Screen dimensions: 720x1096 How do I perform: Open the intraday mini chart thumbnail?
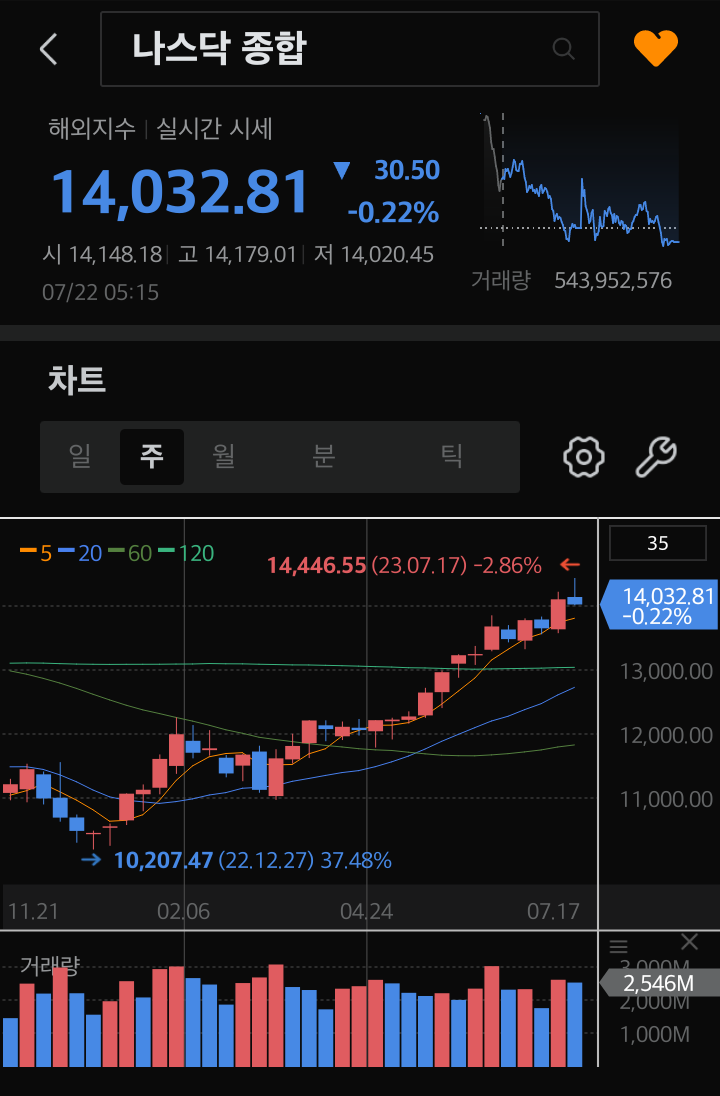tap(579, 179)
